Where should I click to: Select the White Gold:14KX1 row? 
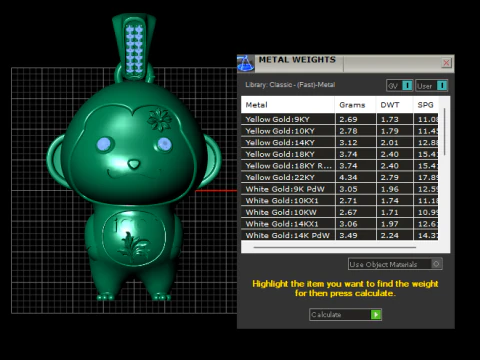pos(340,224)
